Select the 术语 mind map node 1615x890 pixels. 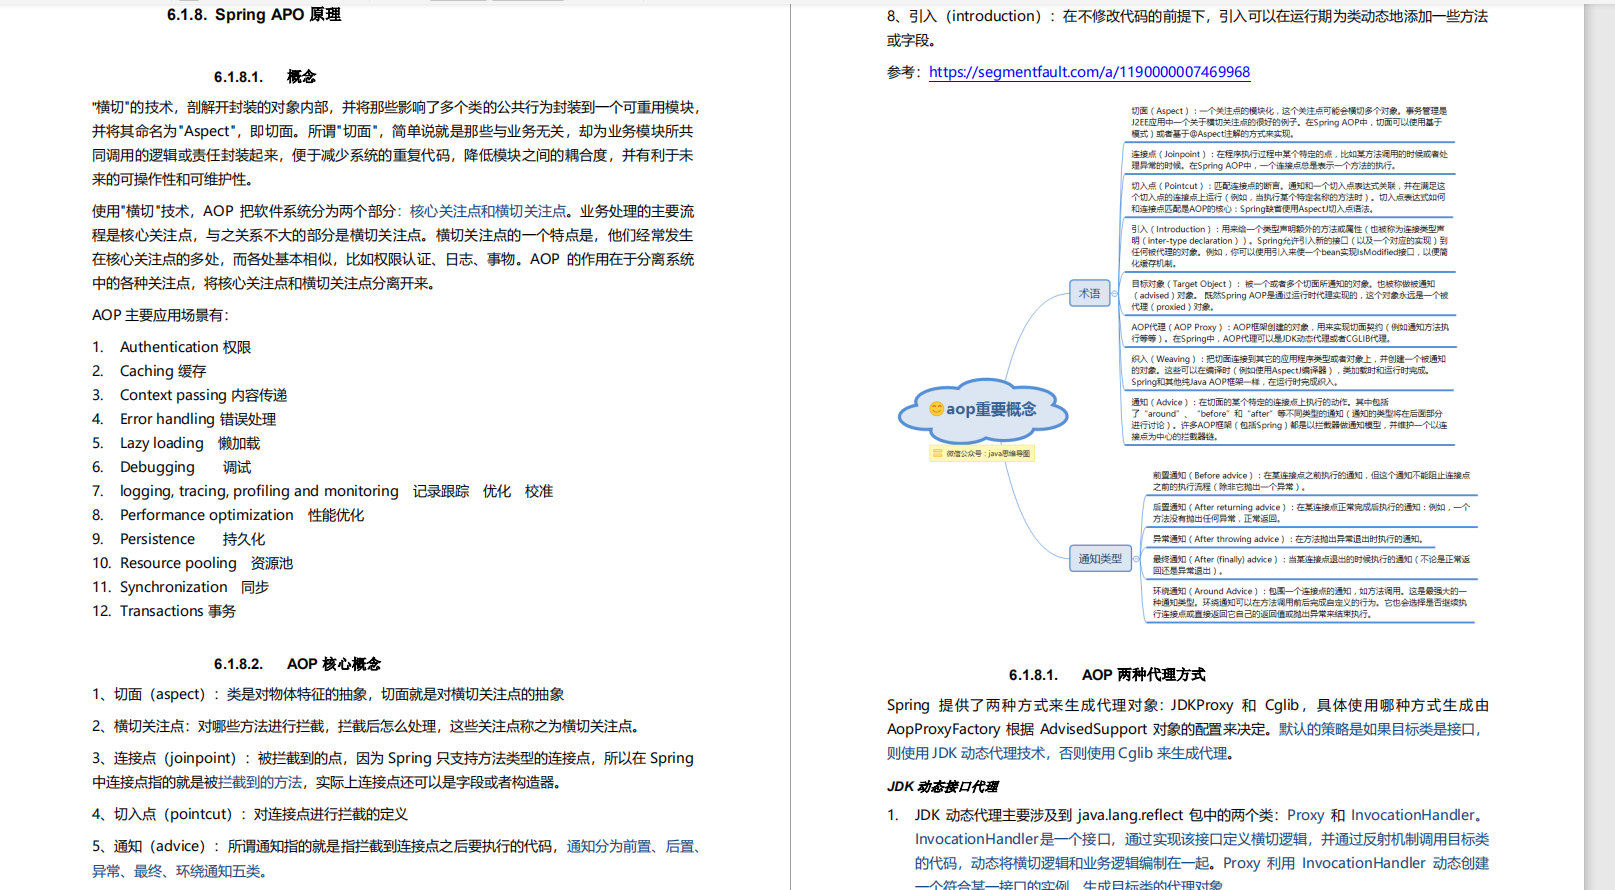tap(1089, 293)
